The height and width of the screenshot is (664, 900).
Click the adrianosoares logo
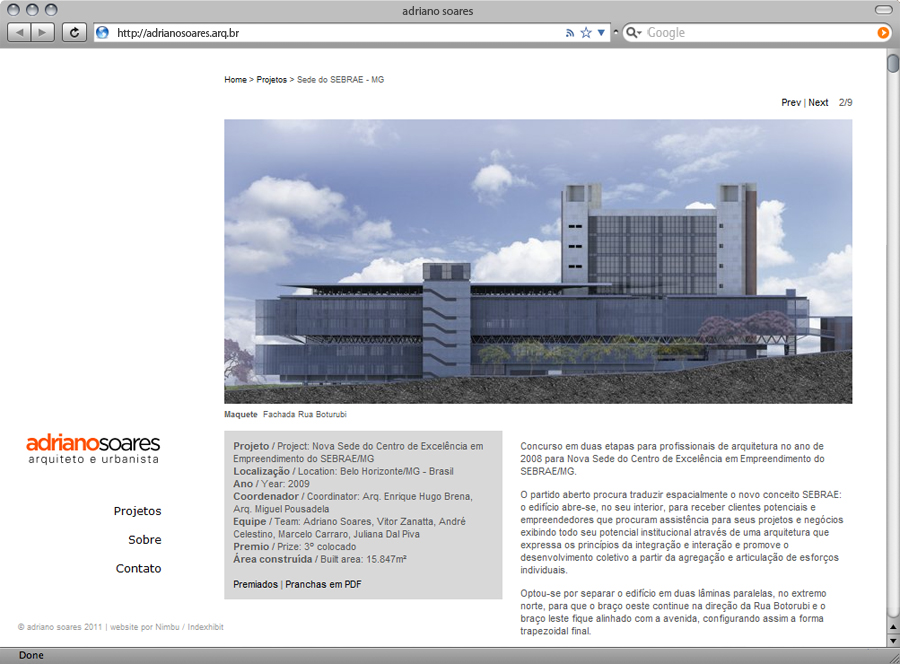point(93,449)
